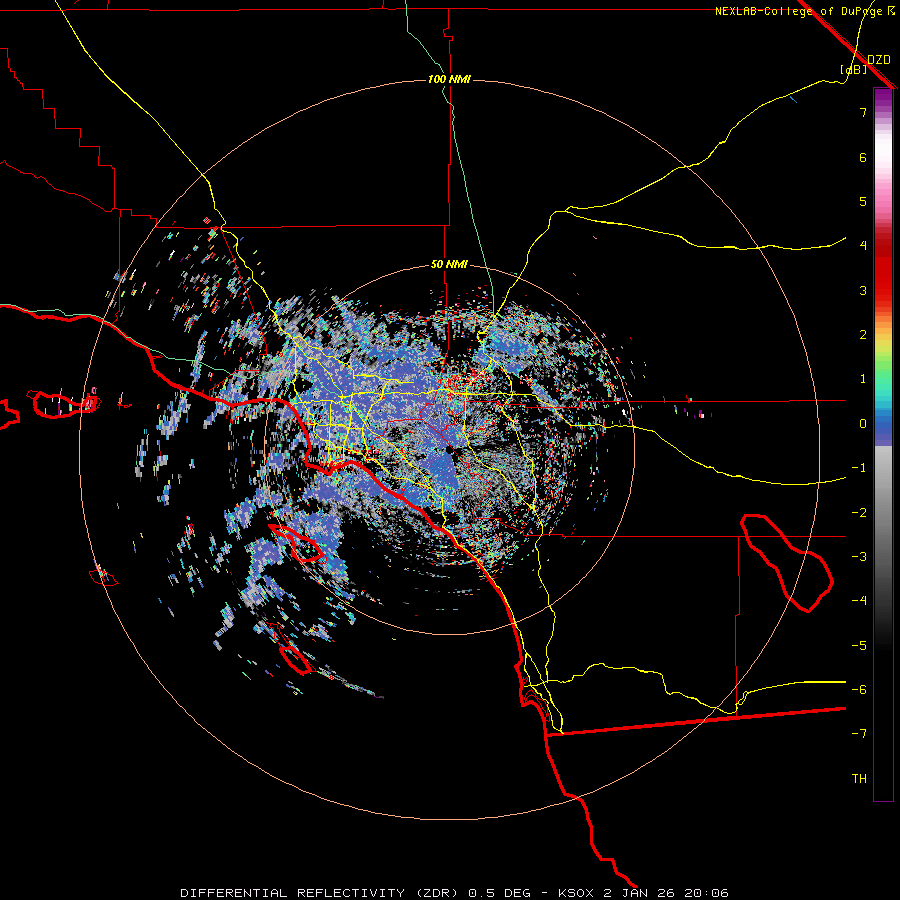This screenshot has width=900, height=900.
Task: Click the 7 value on color scale
Action: pos(863,113)
